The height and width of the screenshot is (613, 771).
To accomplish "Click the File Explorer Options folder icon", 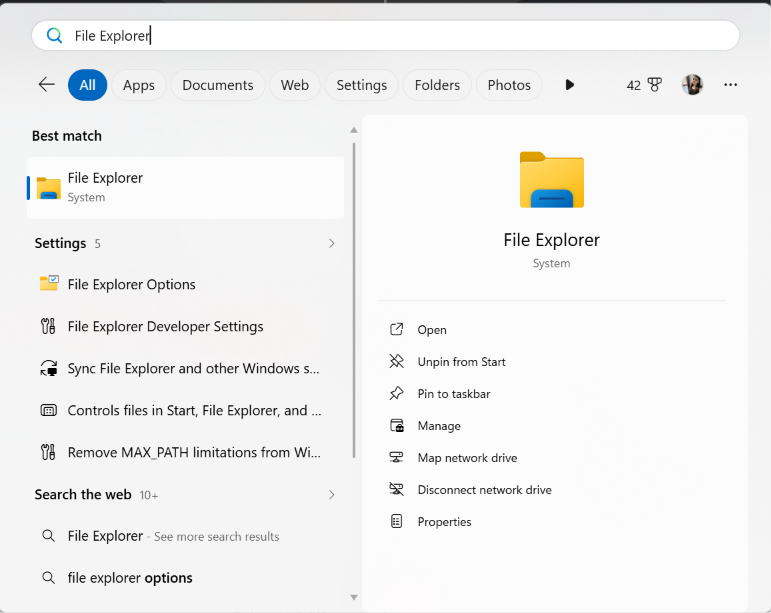I will click(49, 283).
